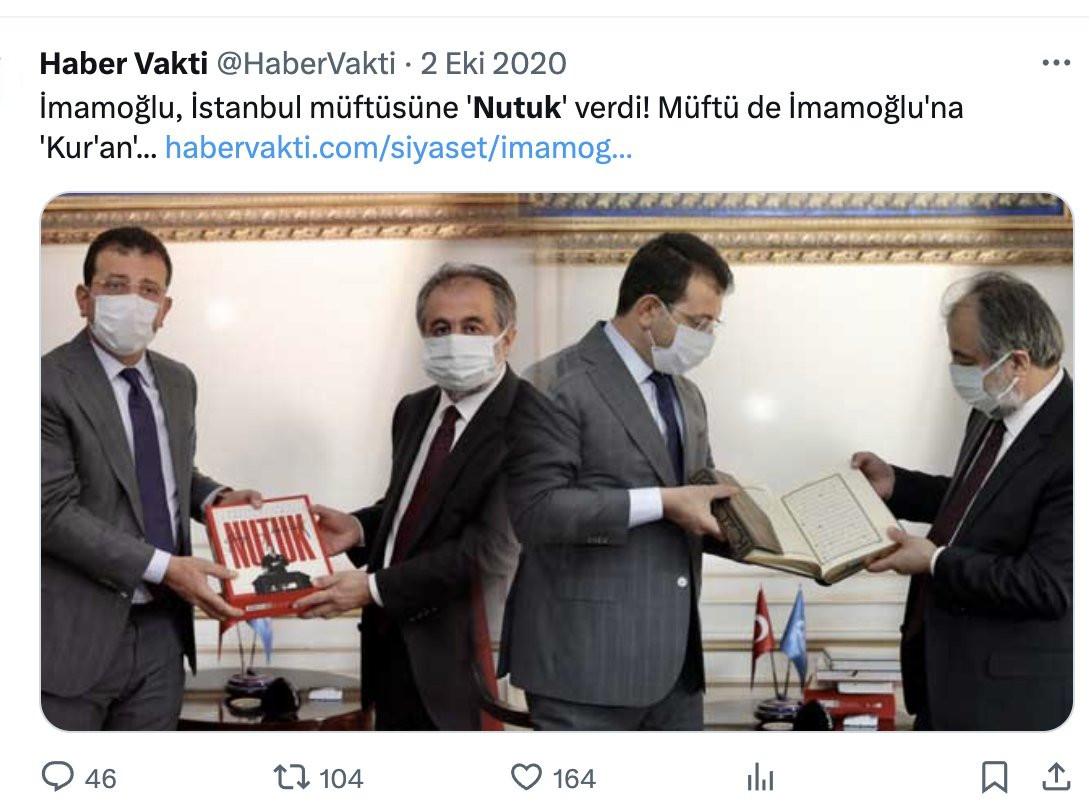
Task: Open the Haber Vakti profile name
Action: click(124, 63)
